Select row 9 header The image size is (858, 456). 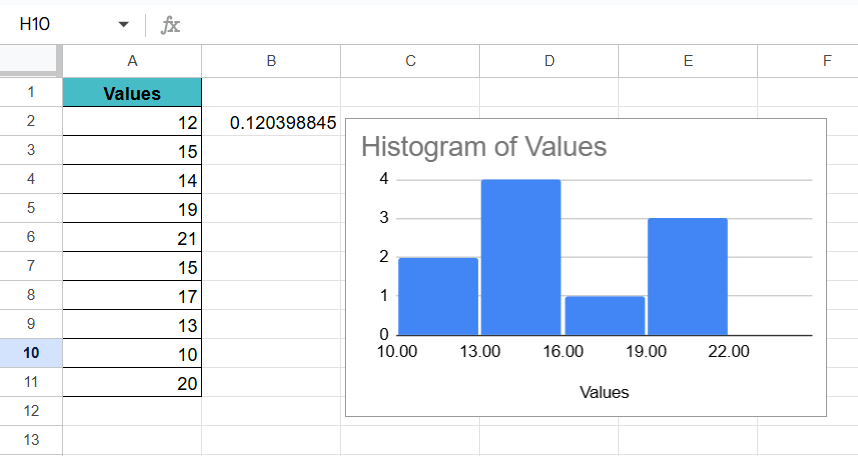(31, 324)
